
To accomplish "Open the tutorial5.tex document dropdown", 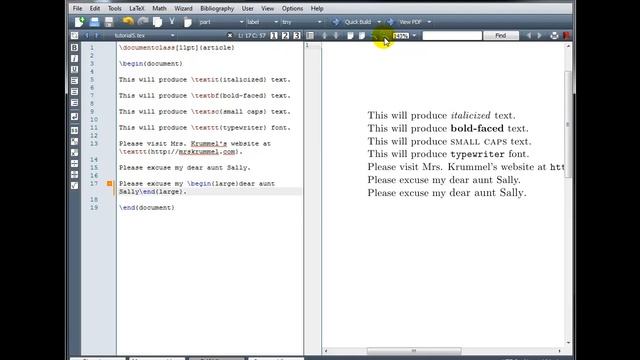I will 144,36.
